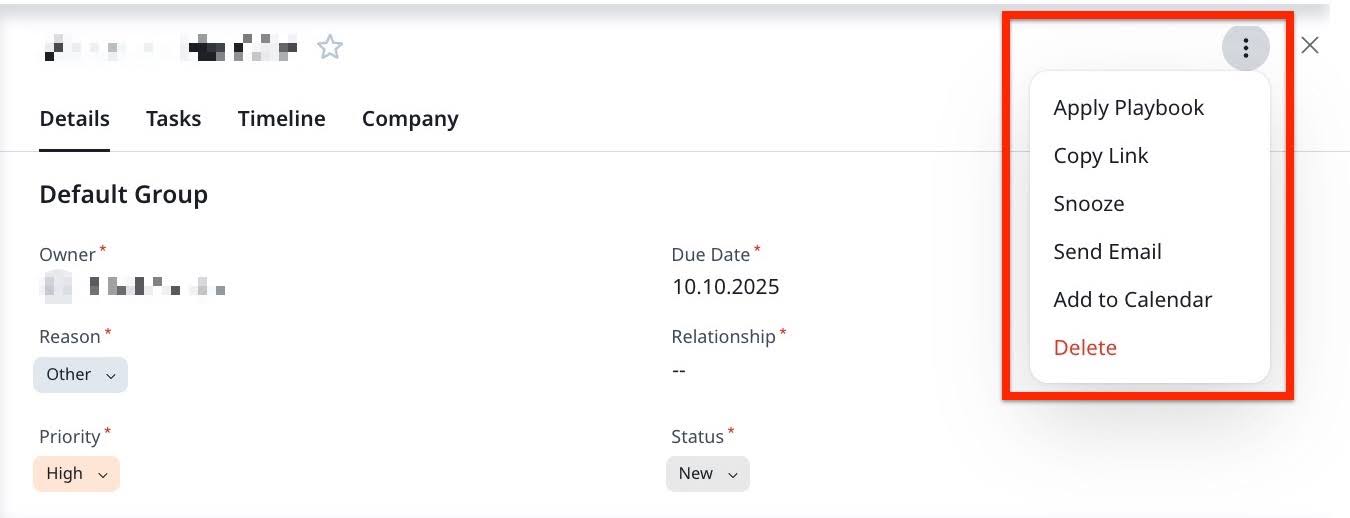Go to the Timeline tab
Screen dimensions: 1350x518
[281, 119]
